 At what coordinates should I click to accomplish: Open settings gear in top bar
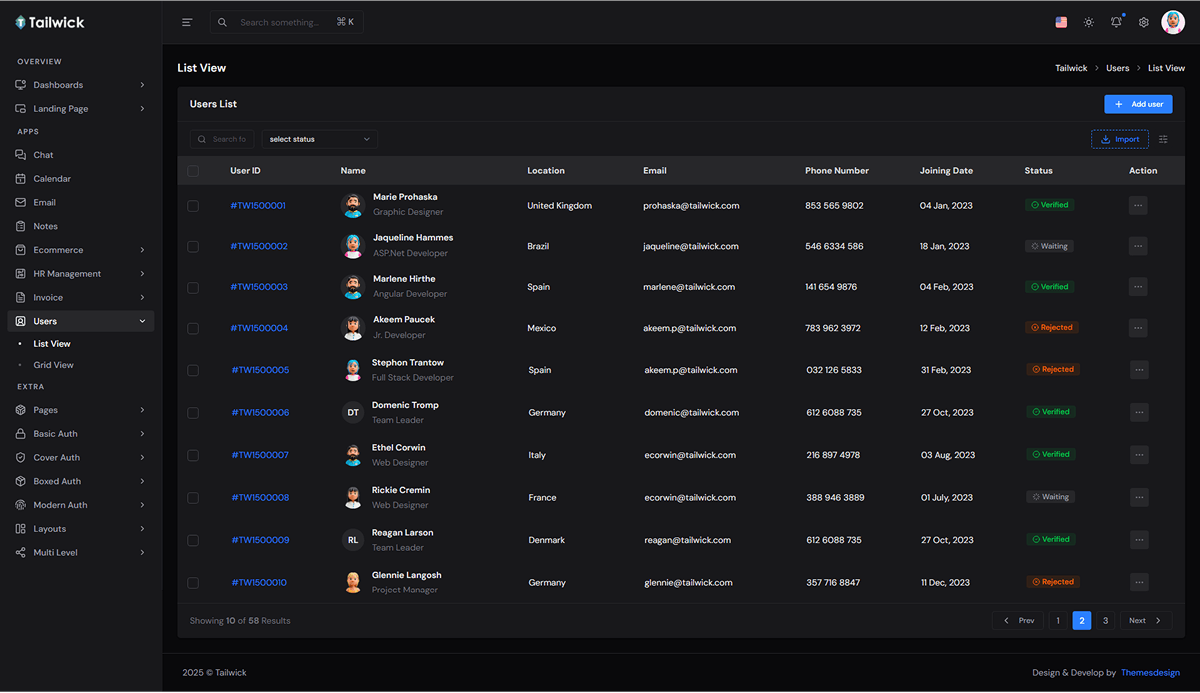(1144, 22)
